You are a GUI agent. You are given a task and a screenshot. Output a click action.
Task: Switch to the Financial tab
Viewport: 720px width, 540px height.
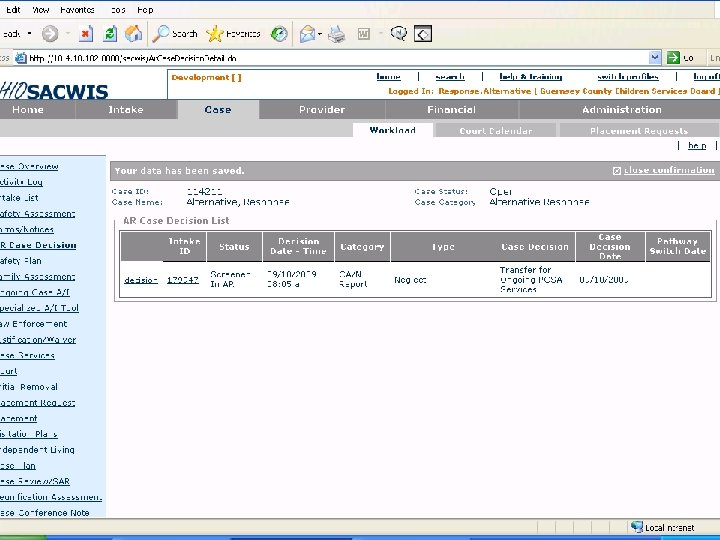tap(451, 110)
